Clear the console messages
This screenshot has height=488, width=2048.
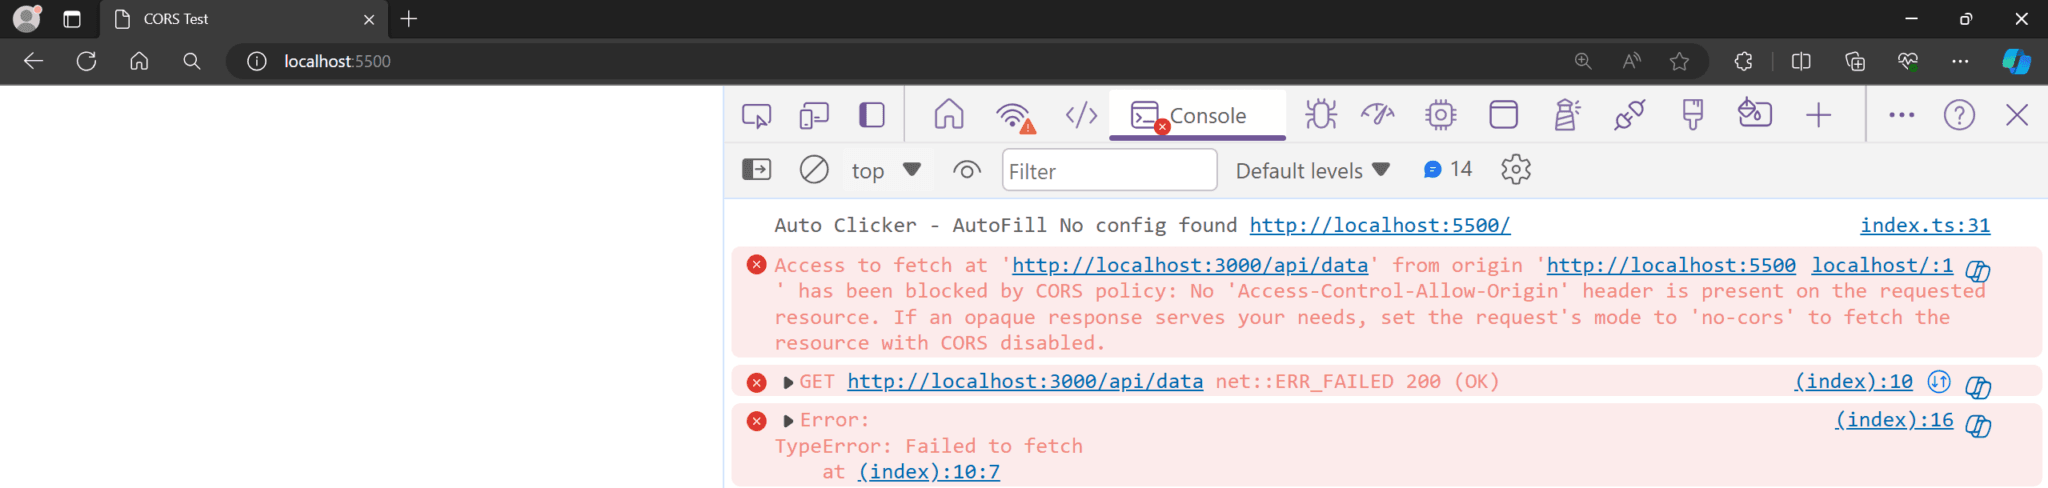814,170
